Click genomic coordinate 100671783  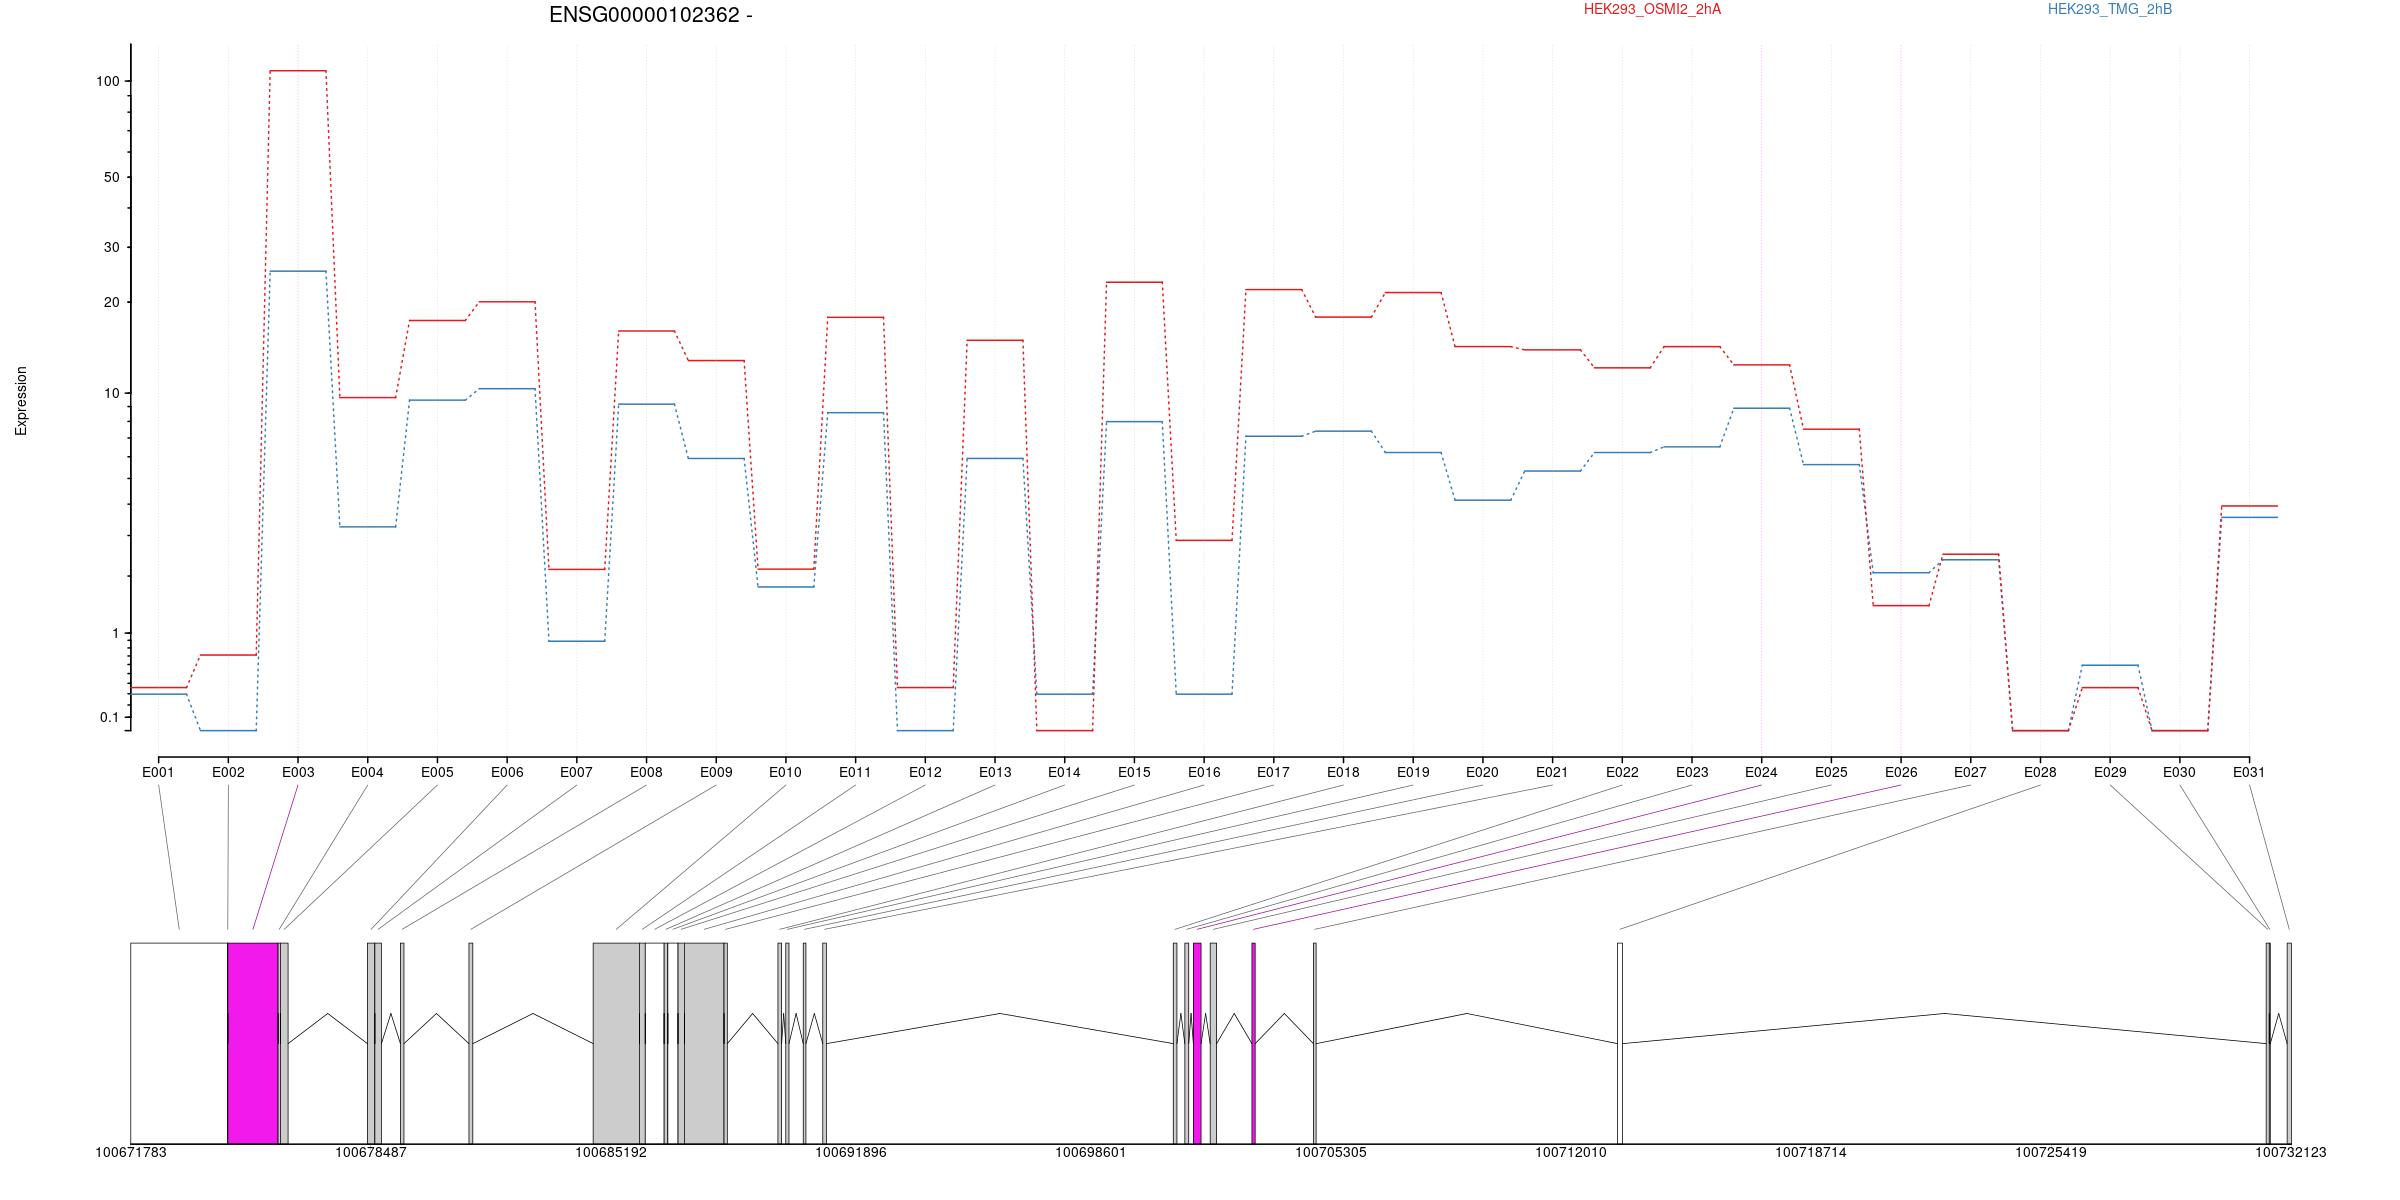131,1153
